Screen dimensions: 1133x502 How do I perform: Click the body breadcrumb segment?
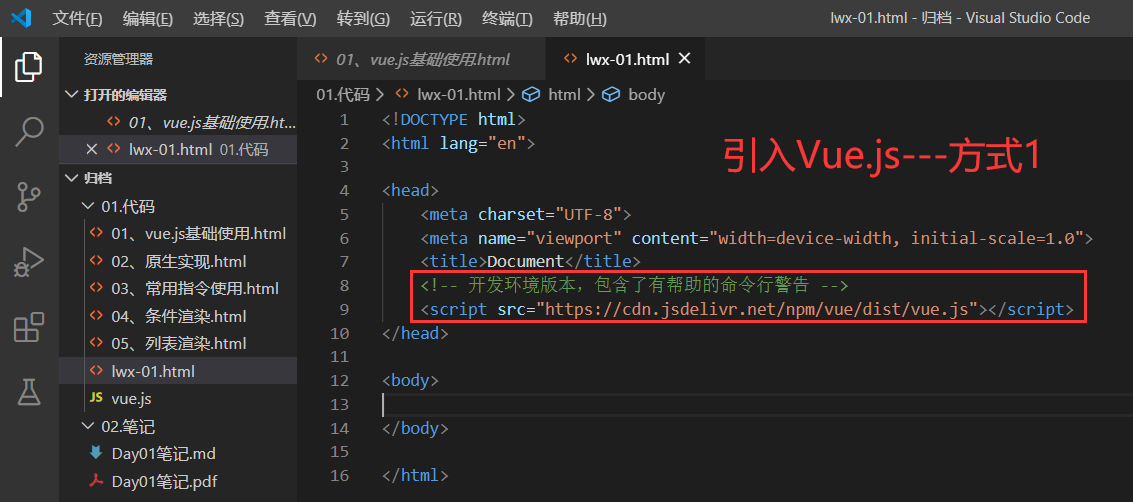[x=647, y=95]
